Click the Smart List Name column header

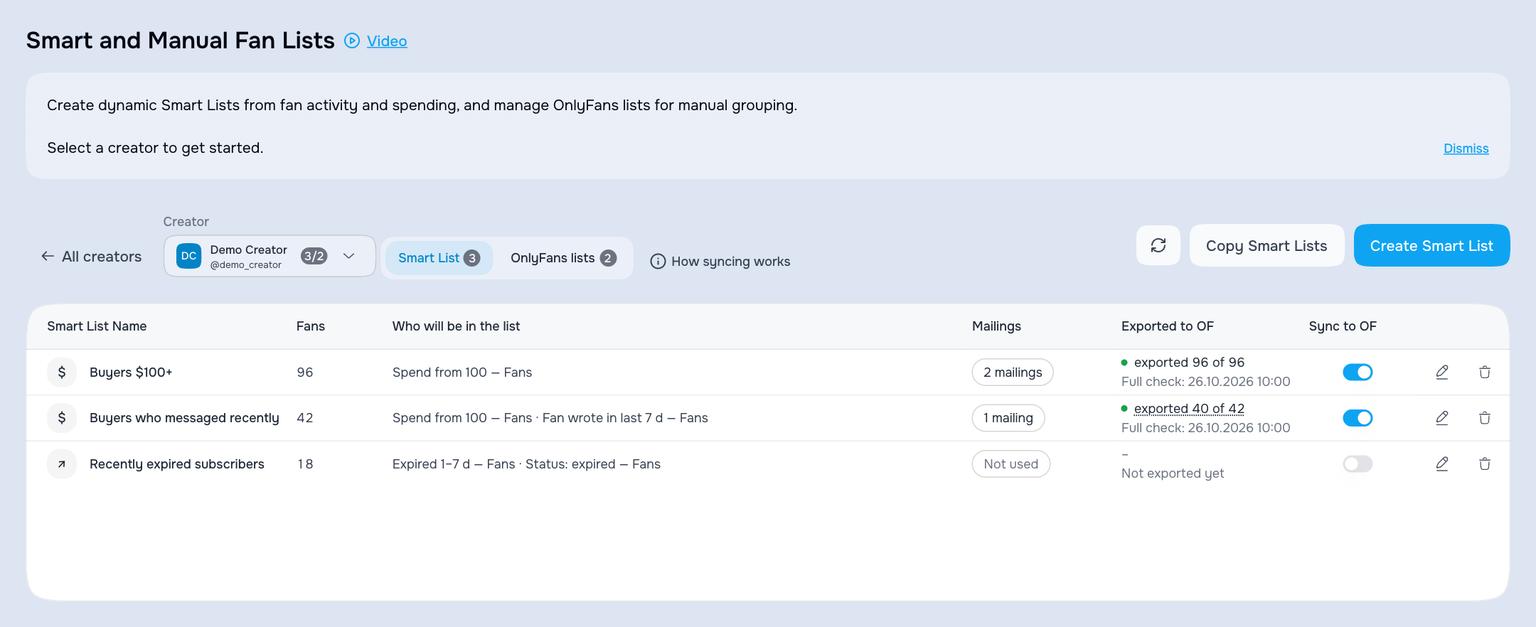[x=97, y=326]
